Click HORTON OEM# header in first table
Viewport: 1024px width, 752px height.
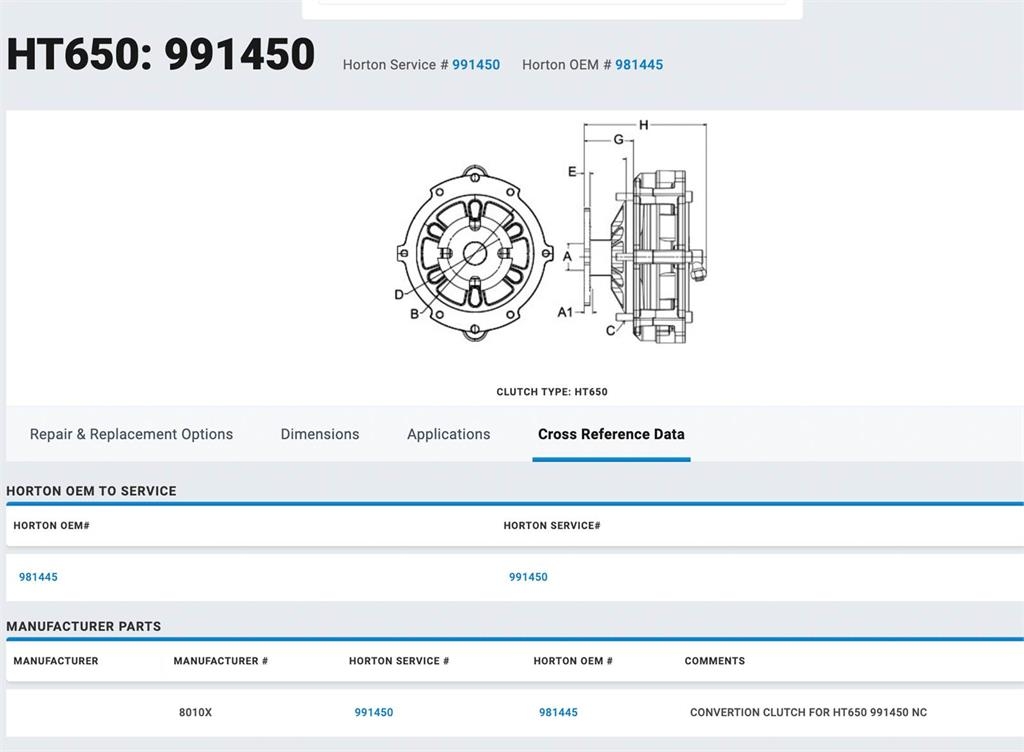point(51,526)
